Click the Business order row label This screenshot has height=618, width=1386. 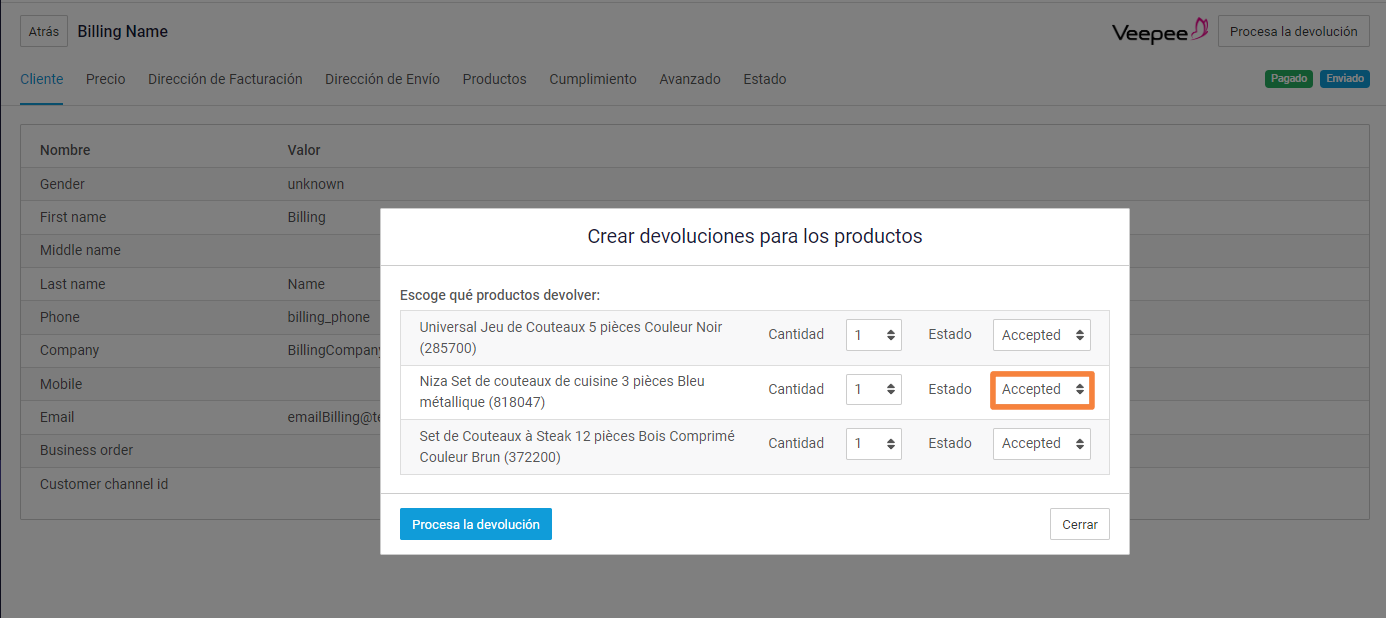(x=86, y=450)
